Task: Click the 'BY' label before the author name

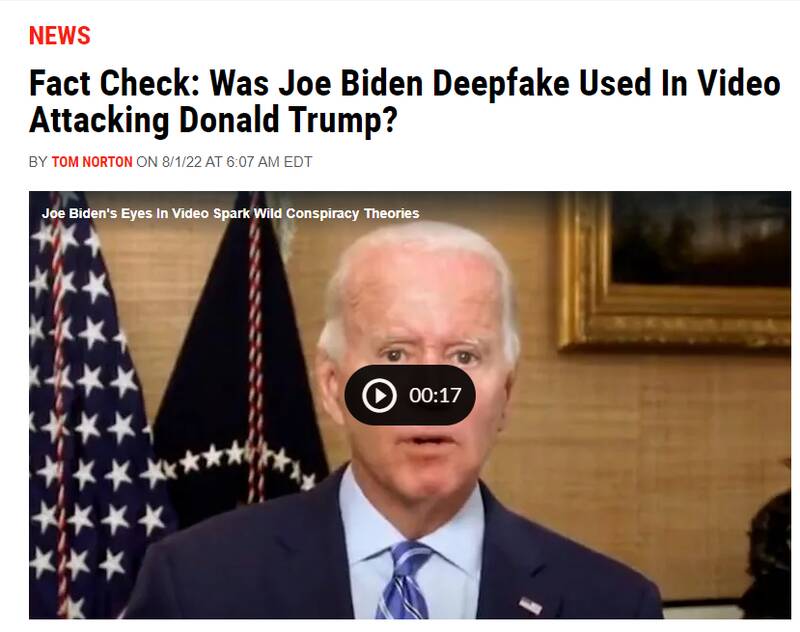Action: click(38, 162)
